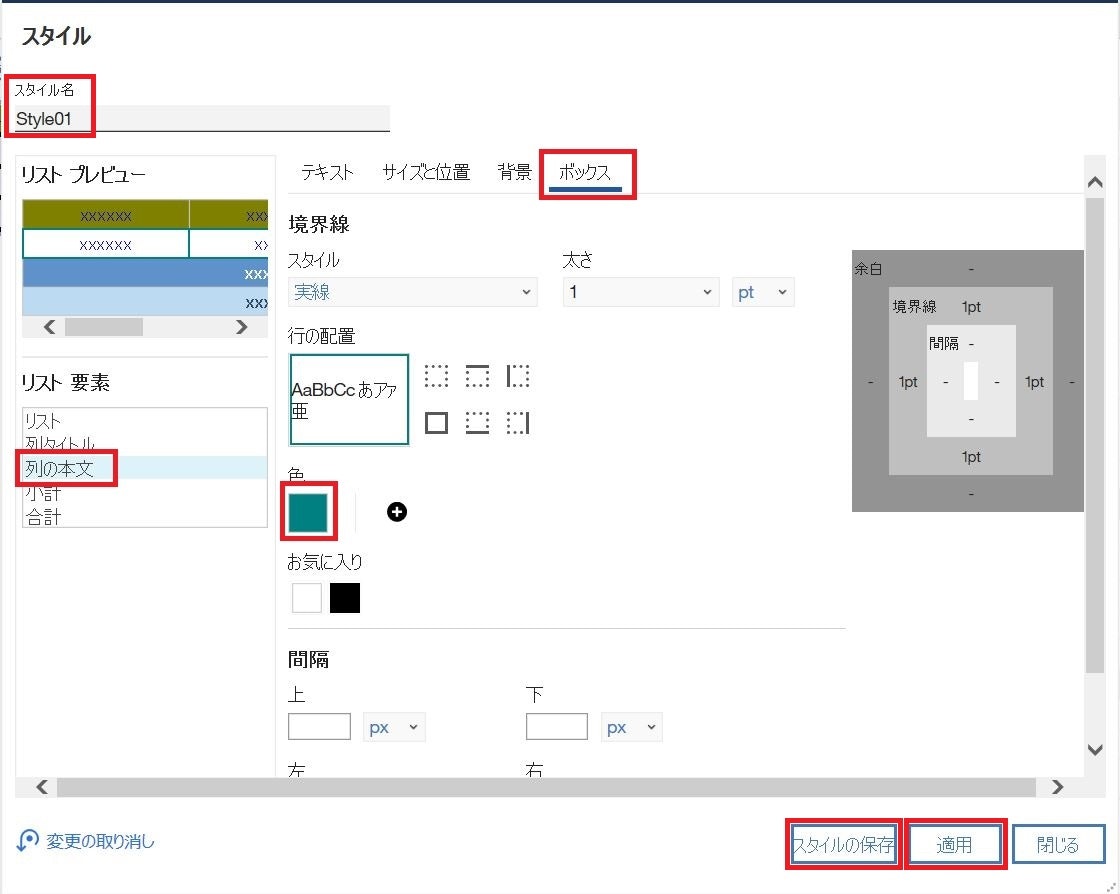Switch to the 背景 tab
The width and height of the screenshot is (1120, 894).
click(514, 172)
